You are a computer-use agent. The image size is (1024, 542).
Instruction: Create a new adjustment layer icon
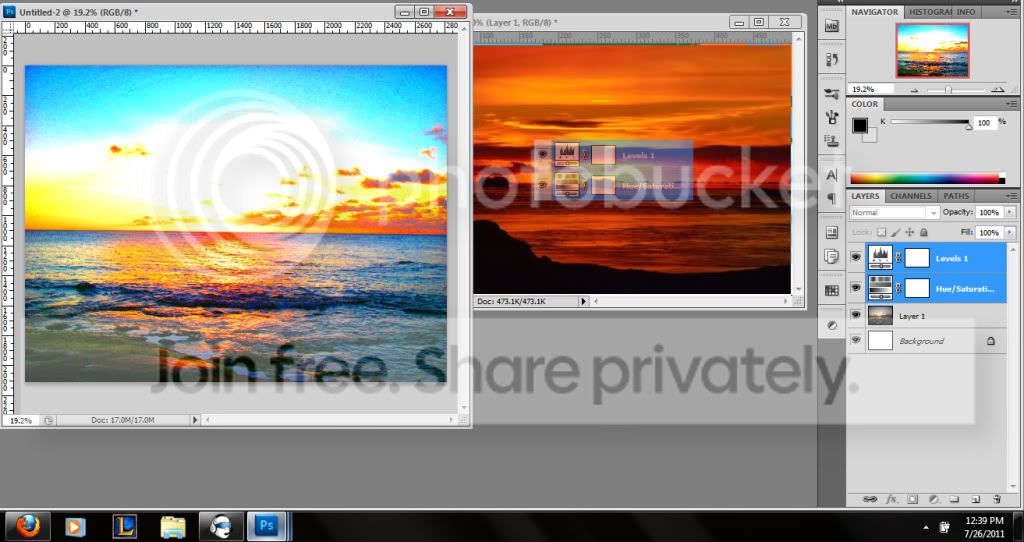[934, 499]
